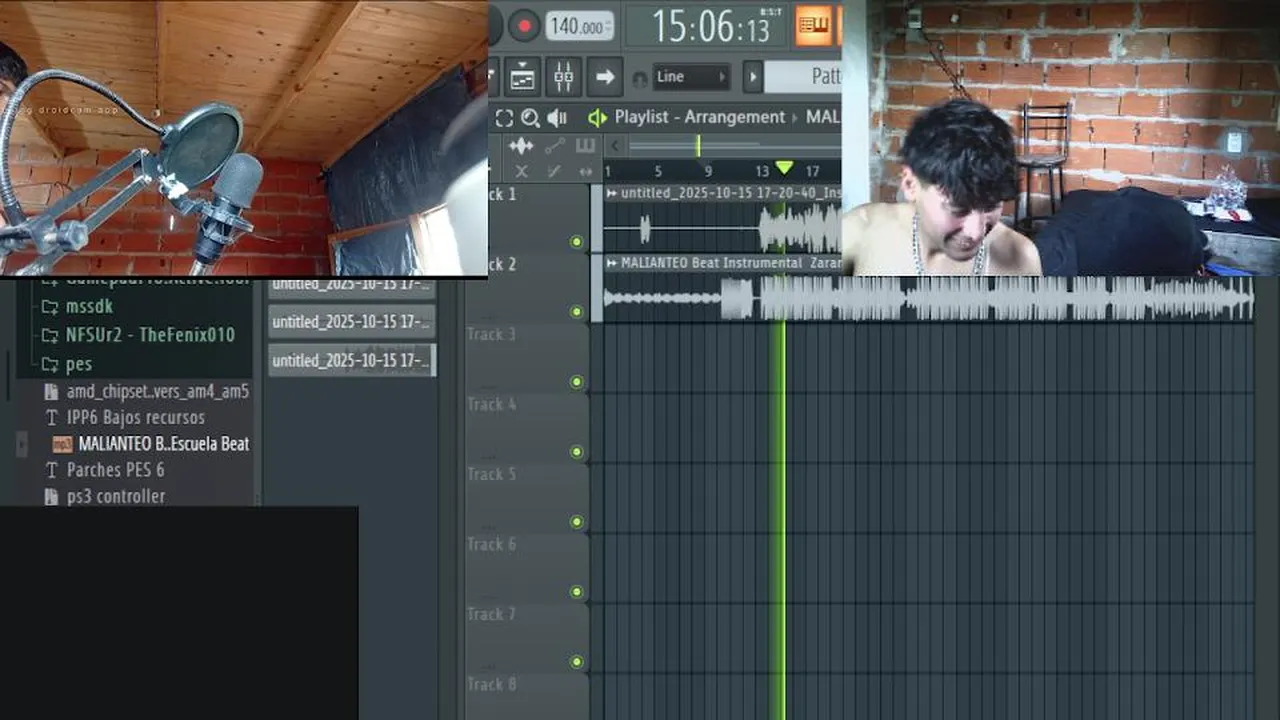Click the green playhead marker on ruler
This screenshot has height=720, width=1280.
click(x=784, y=169)
